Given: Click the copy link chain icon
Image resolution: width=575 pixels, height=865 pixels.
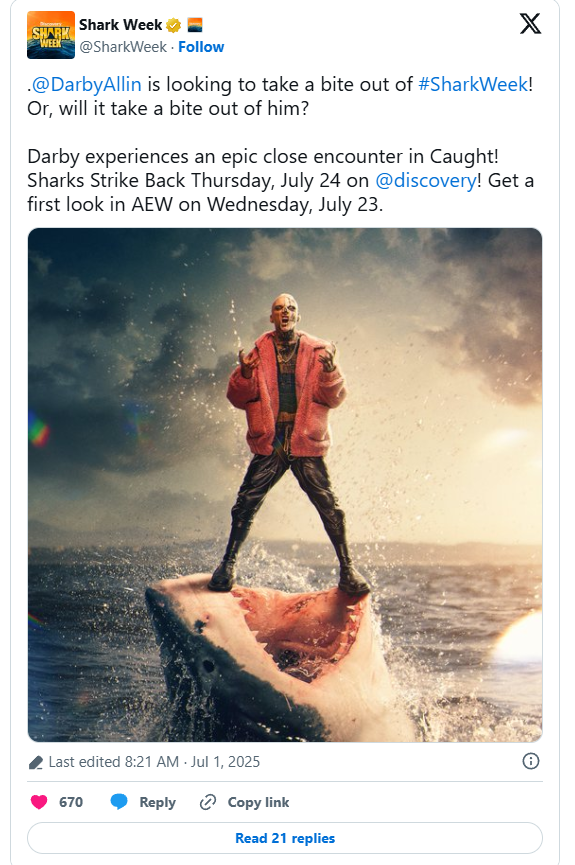Looking at the screenshot, I should [207, 802].
